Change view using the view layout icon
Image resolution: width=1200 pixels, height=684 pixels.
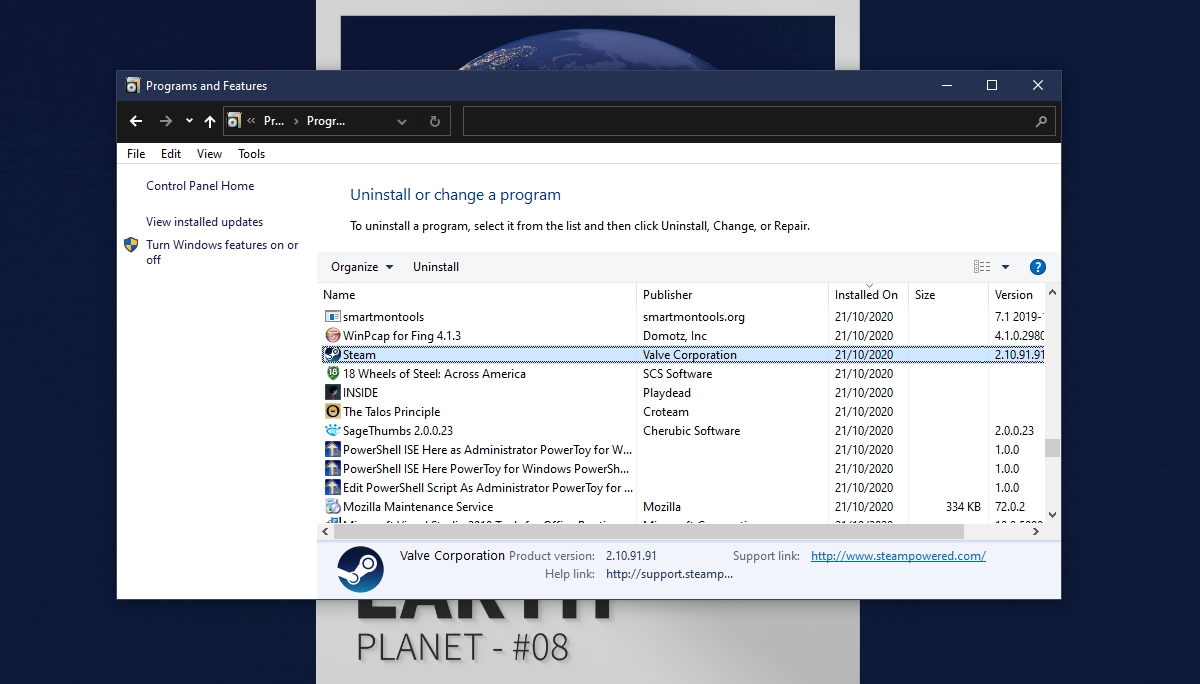[982, 267]
